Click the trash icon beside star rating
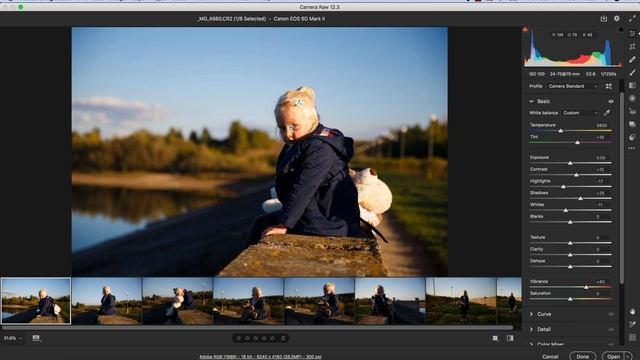This screenshot has height=360, width=640. [283, 338]
